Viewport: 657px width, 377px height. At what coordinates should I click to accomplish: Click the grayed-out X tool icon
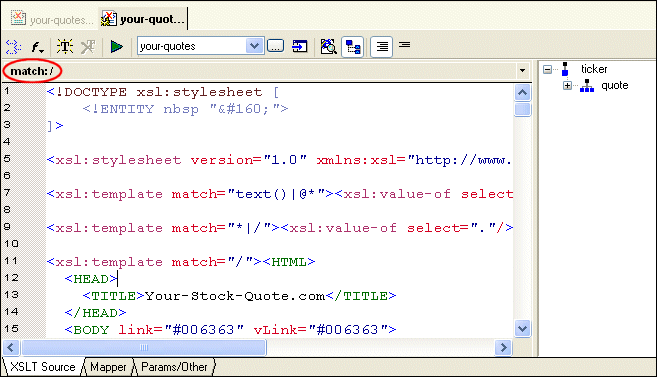click(88, 46)
